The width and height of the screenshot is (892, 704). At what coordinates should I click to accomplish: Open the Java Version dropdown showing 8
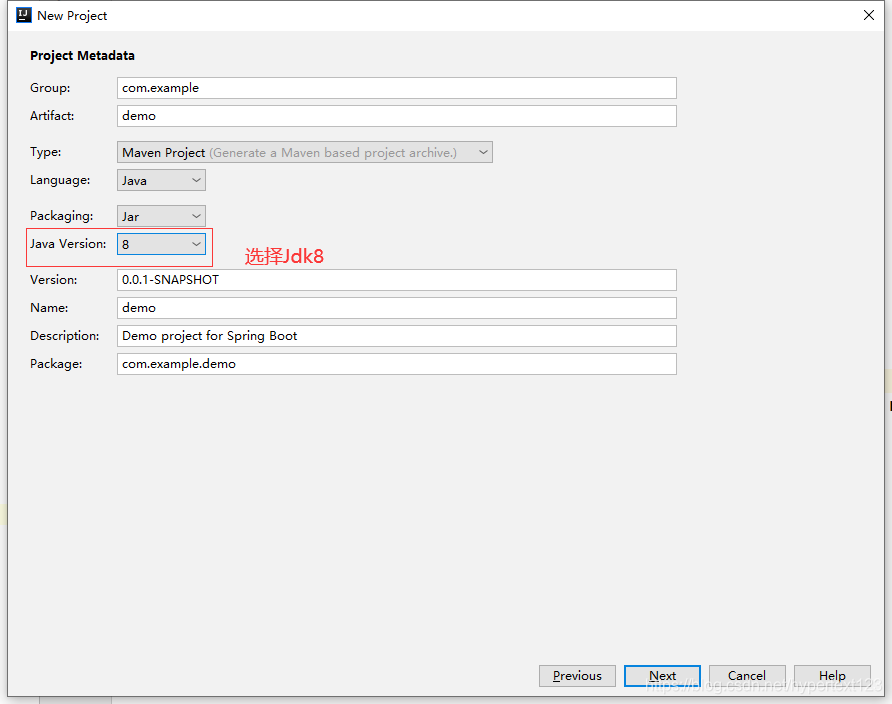pyautogui.click(x=161, y=244)
